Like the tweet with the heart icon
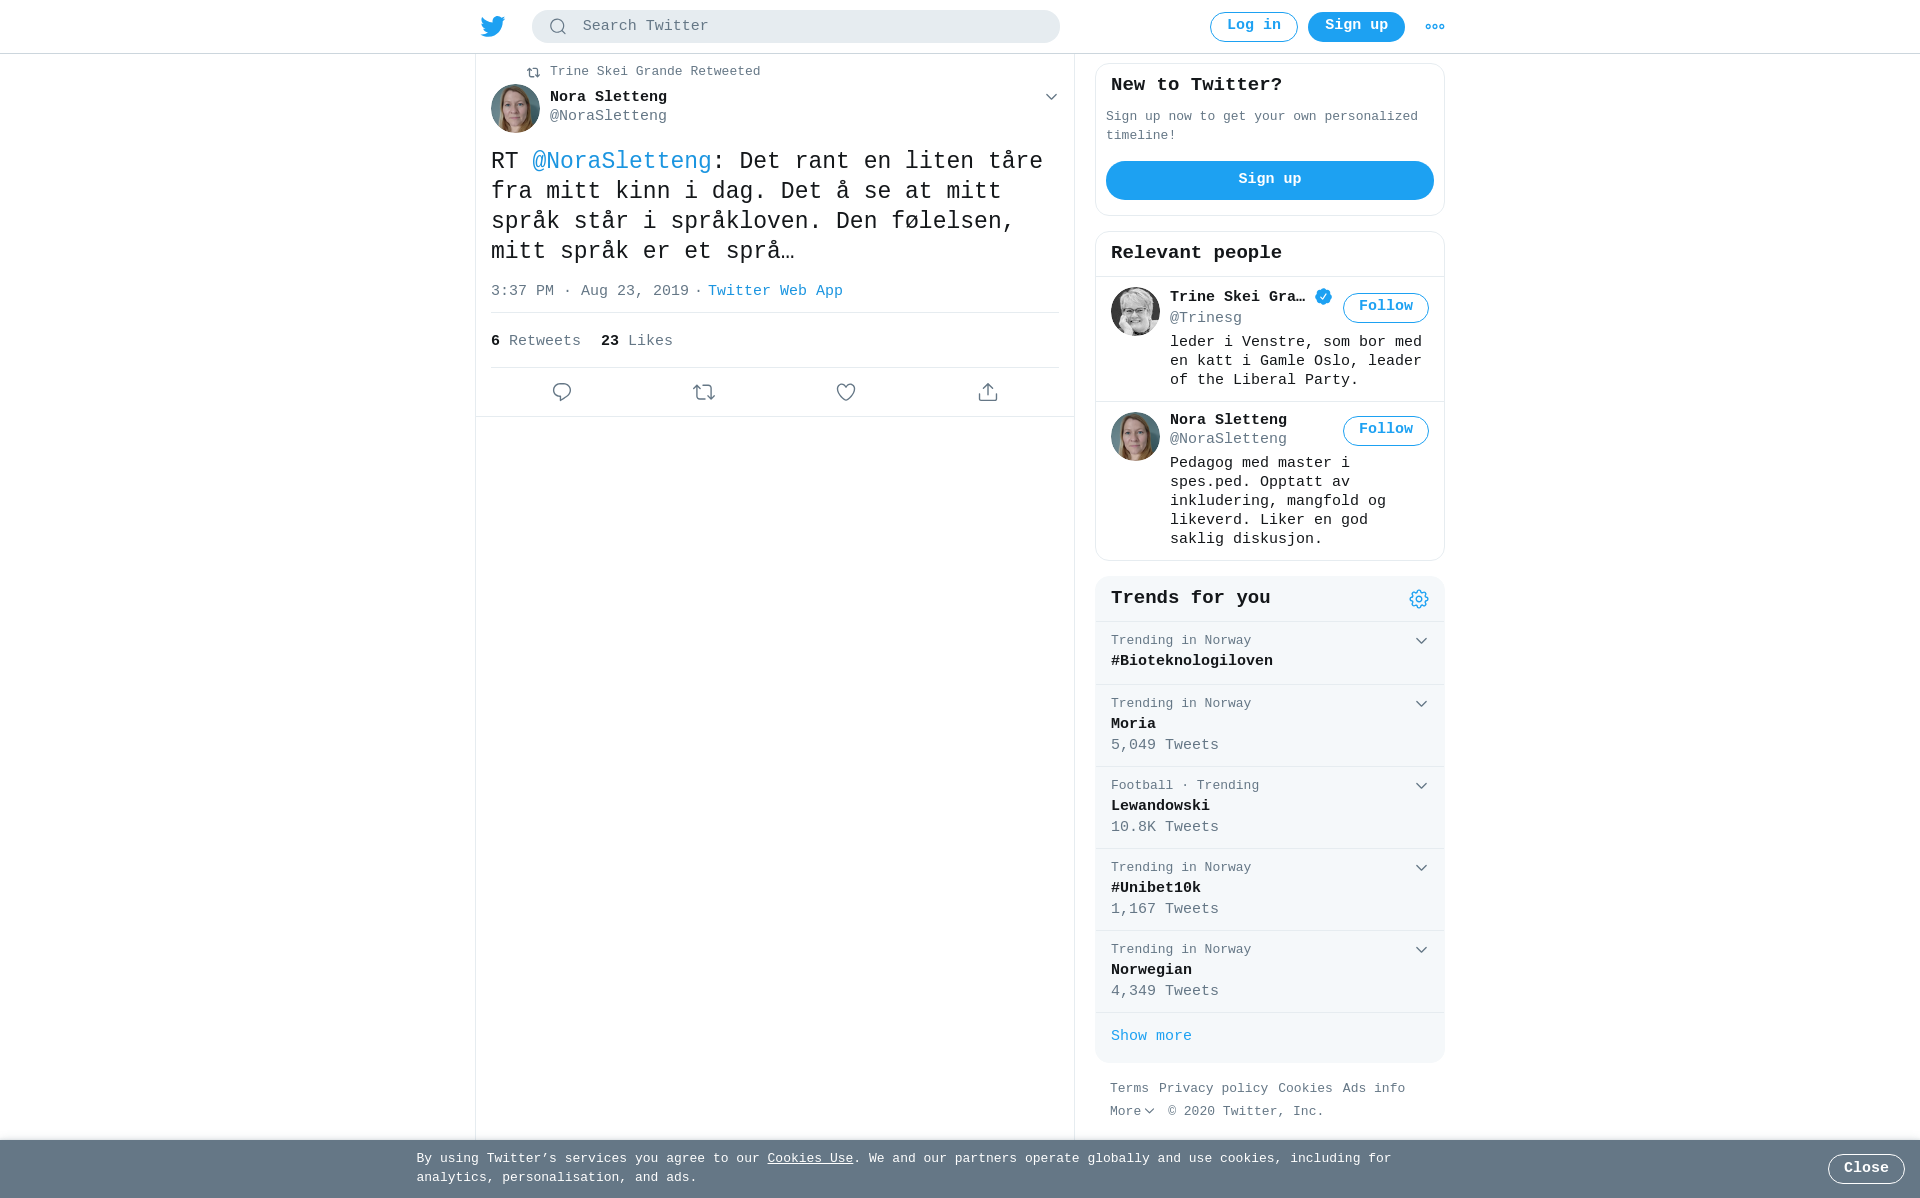 846,392
